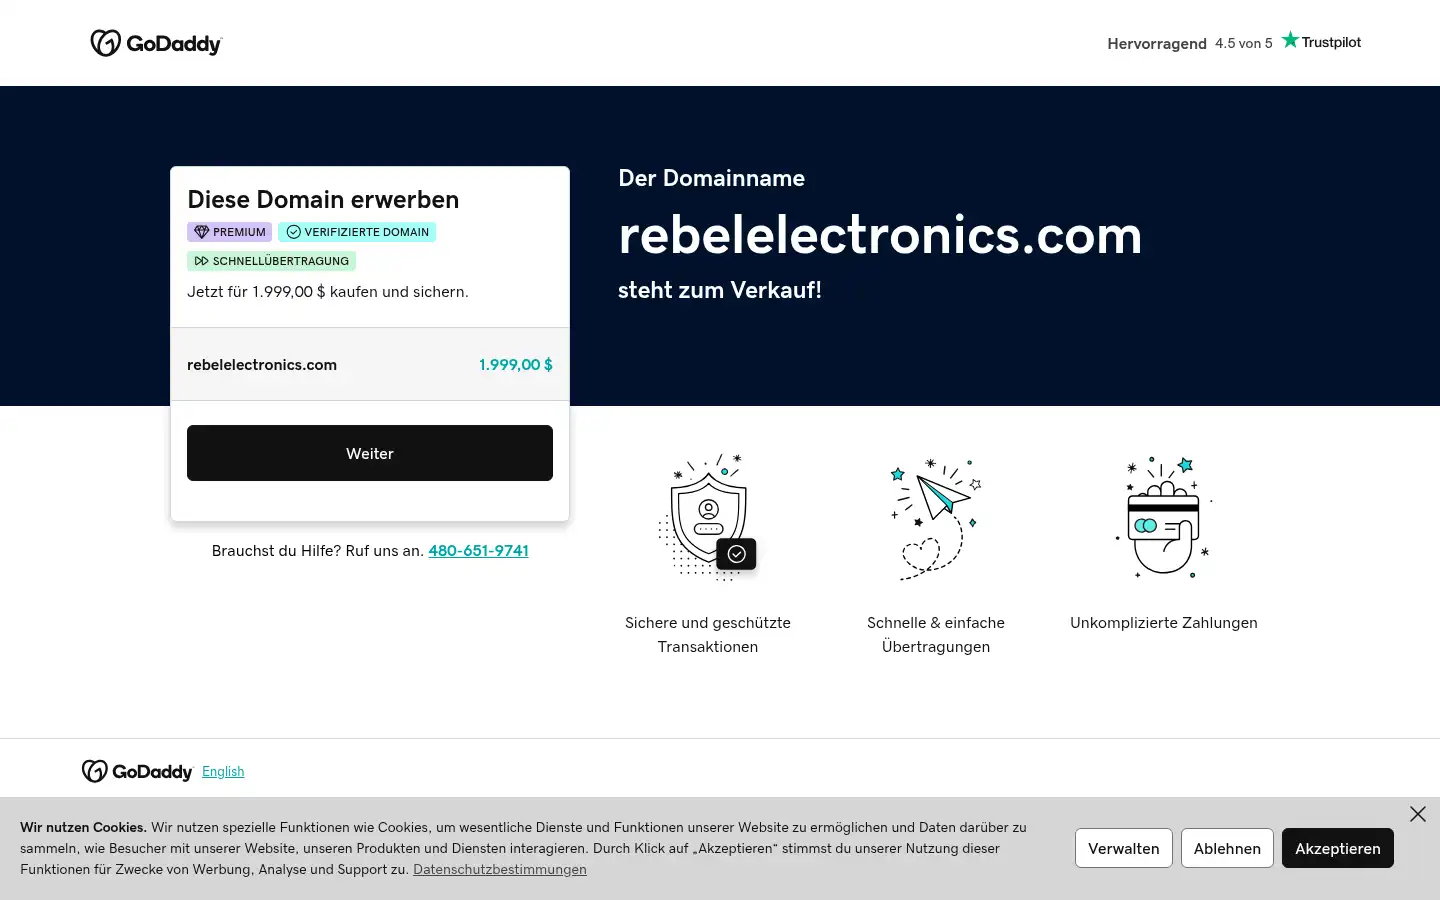The image size is (1440, 900).
Task: Click the Verifizierte Domain checkmark badge
Action: pyautogui.click(x=357, y=232)
